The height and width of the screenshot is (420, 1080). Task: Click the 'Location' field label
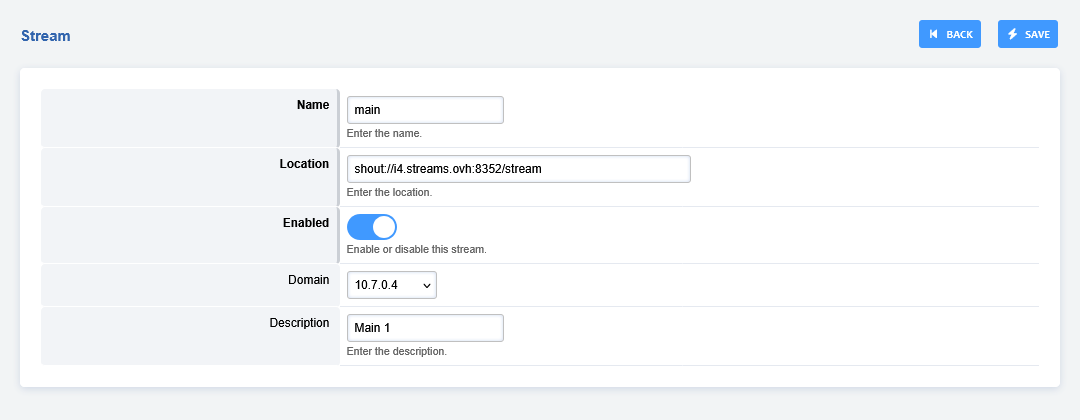(x=304, y=164)
